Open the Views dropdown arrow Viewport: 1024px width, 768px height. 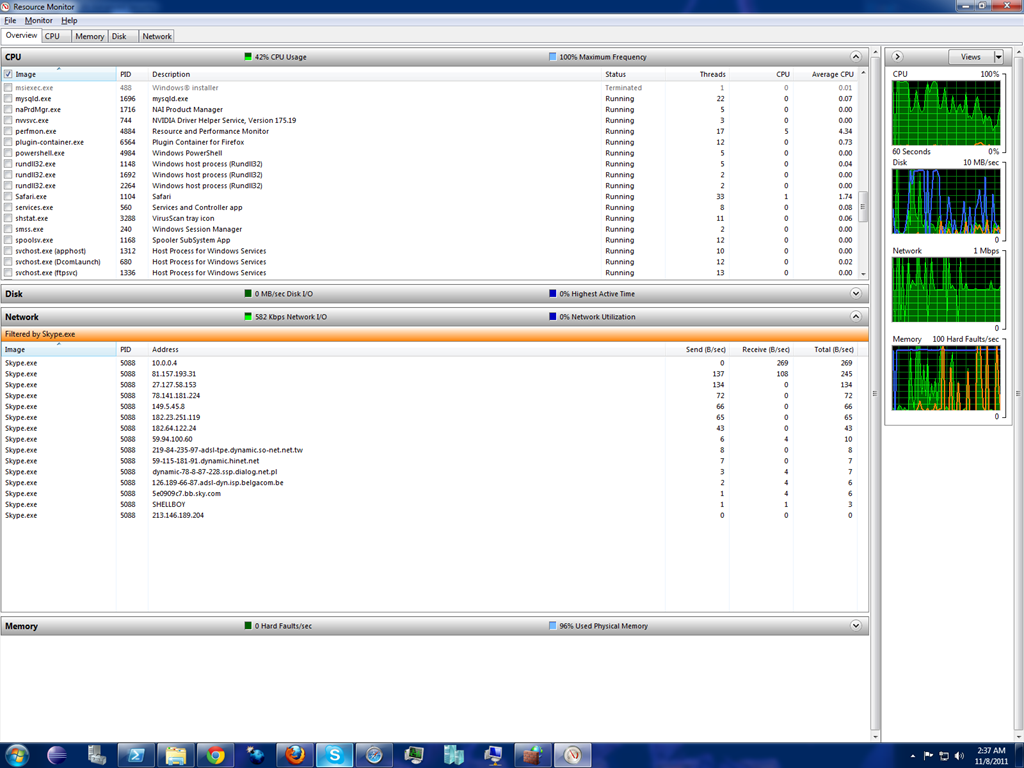(998, 57)
